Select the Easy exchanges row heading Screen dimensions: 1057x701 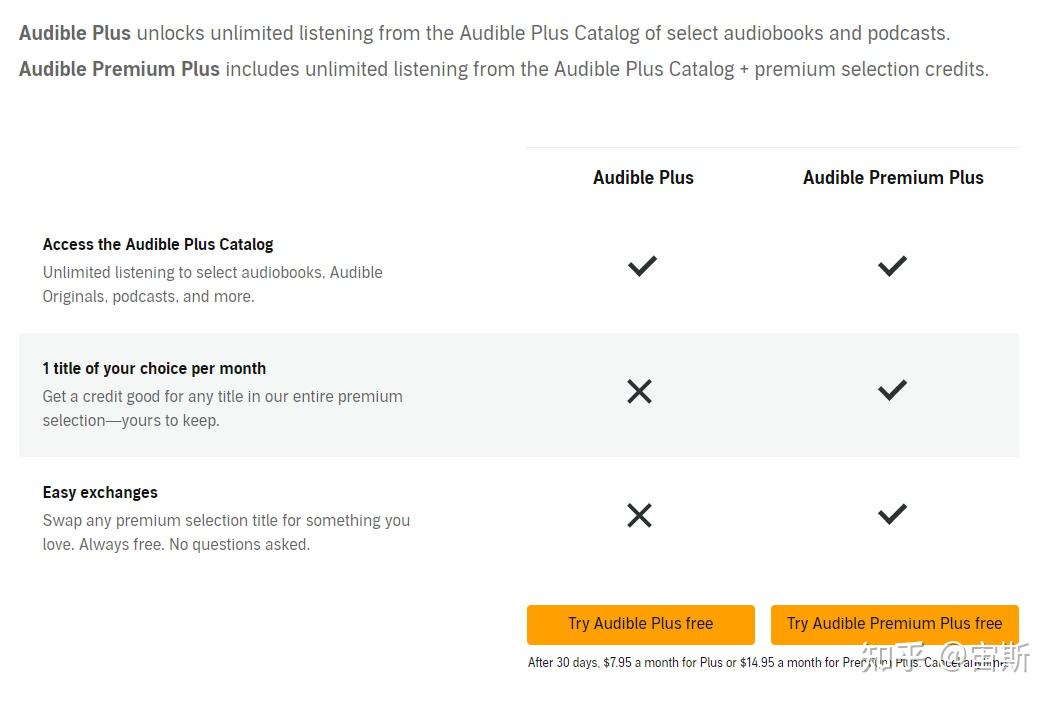pyautogui.click(x=99, y=492)
